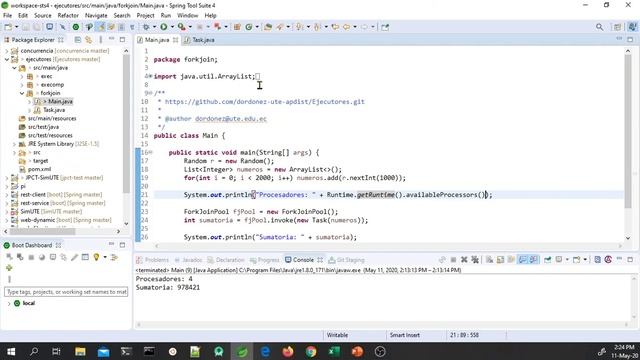
Task: Open the Project menu
Action: tap(145, 15)
